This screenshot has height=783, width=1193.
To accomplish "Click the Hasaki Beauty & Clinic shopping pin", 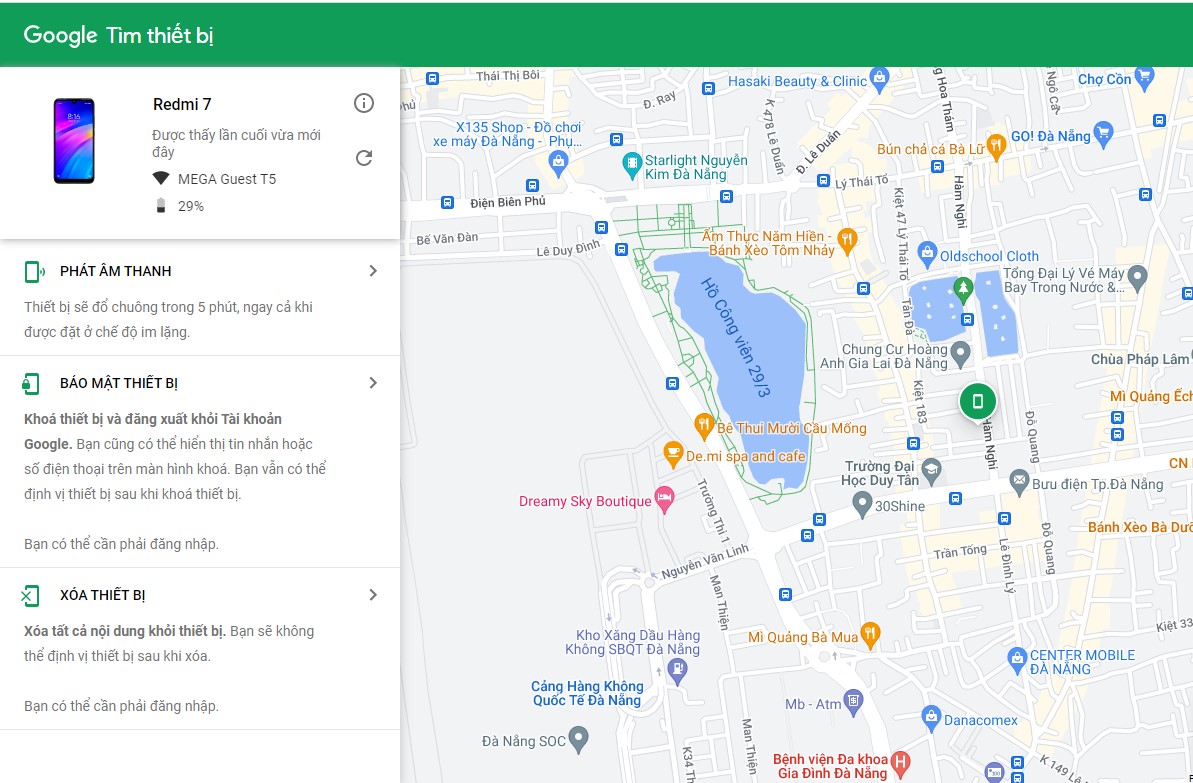I will 880,80.
